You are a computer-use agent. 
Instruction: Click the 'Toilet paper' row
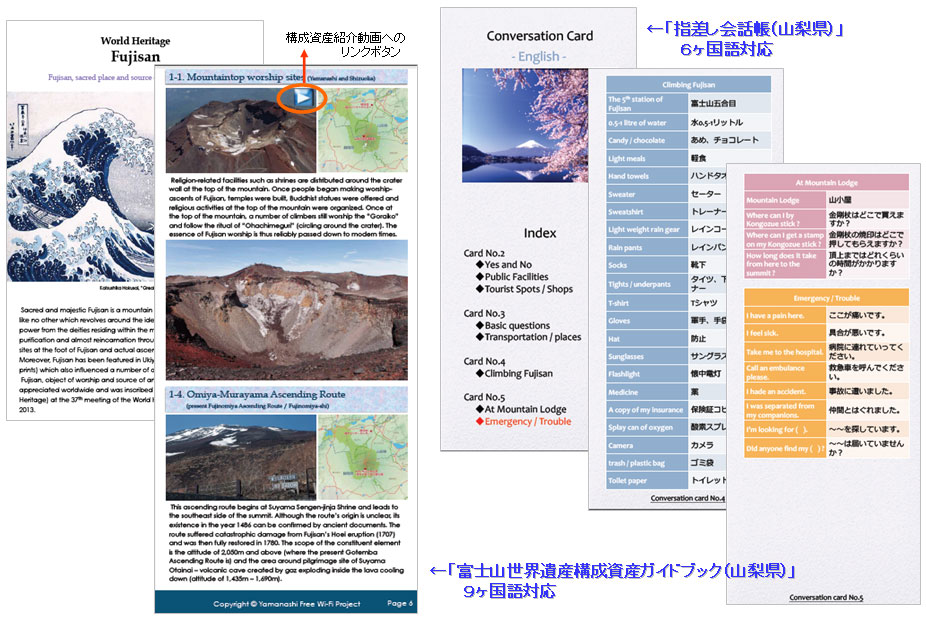(666, 480)
